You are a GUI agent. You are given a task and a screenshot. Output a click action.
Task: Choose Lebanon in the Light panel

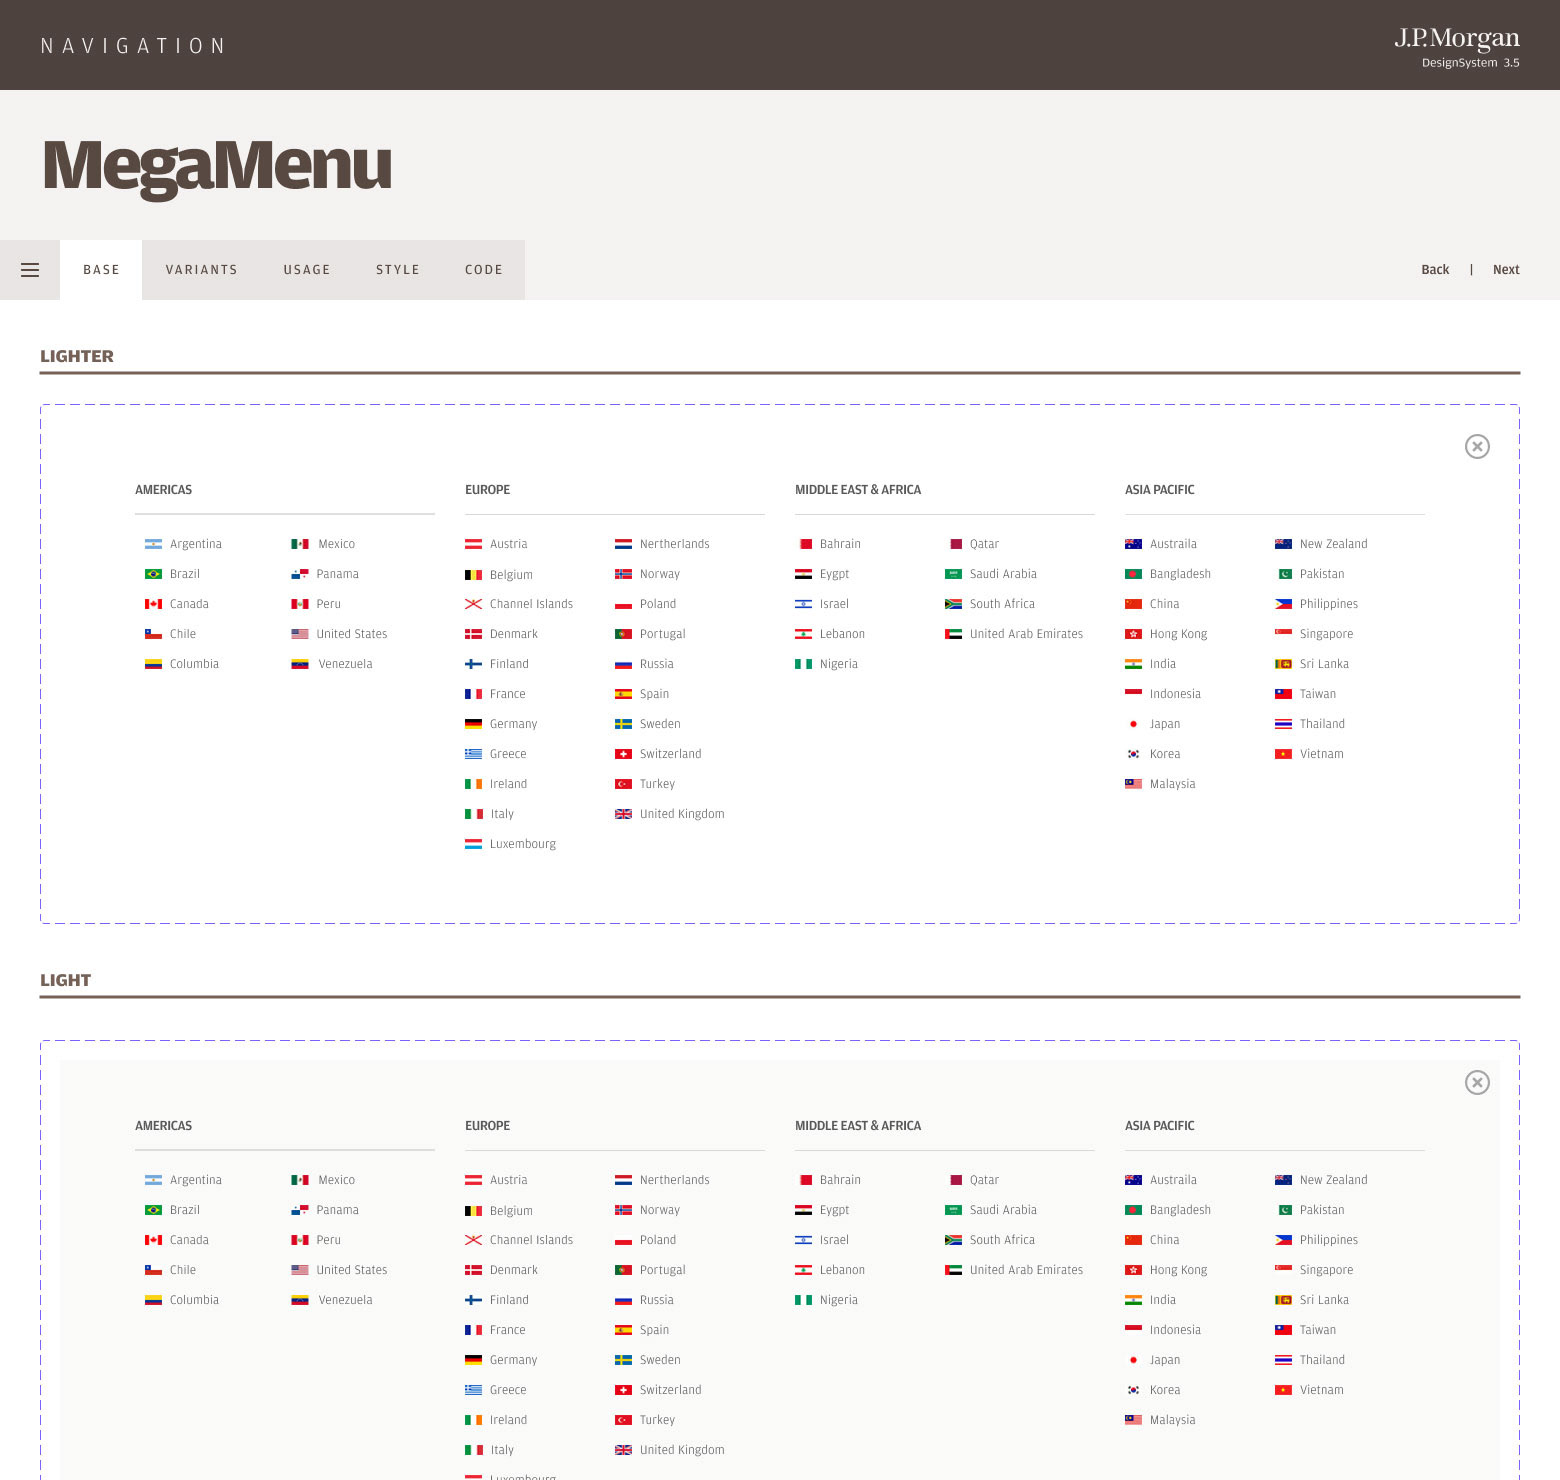click(x=842, y=1270)
